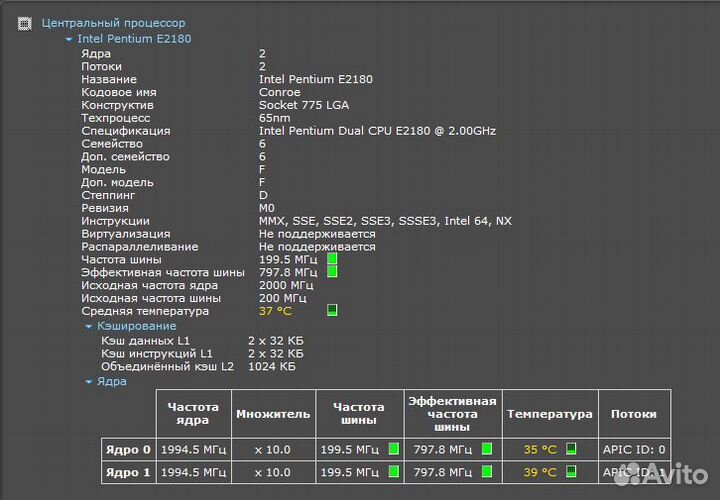Click Ядро 1 temperature graph icon
Screen dimensions: 720x500
(x=571, y=471)
